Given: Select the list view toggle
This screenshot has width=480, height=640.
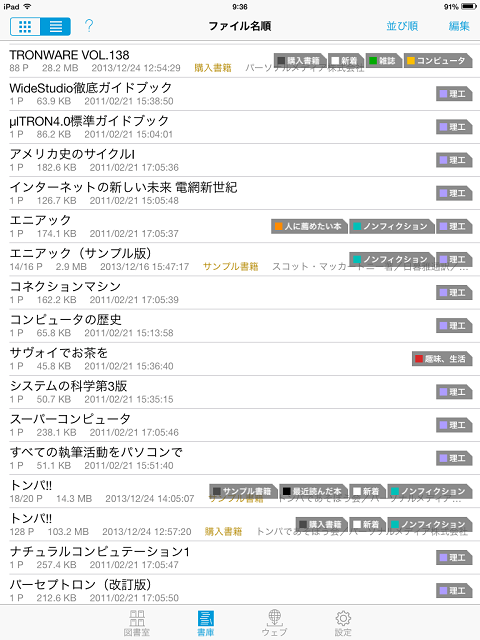Looking at the screenshot, I should [56, 27].
